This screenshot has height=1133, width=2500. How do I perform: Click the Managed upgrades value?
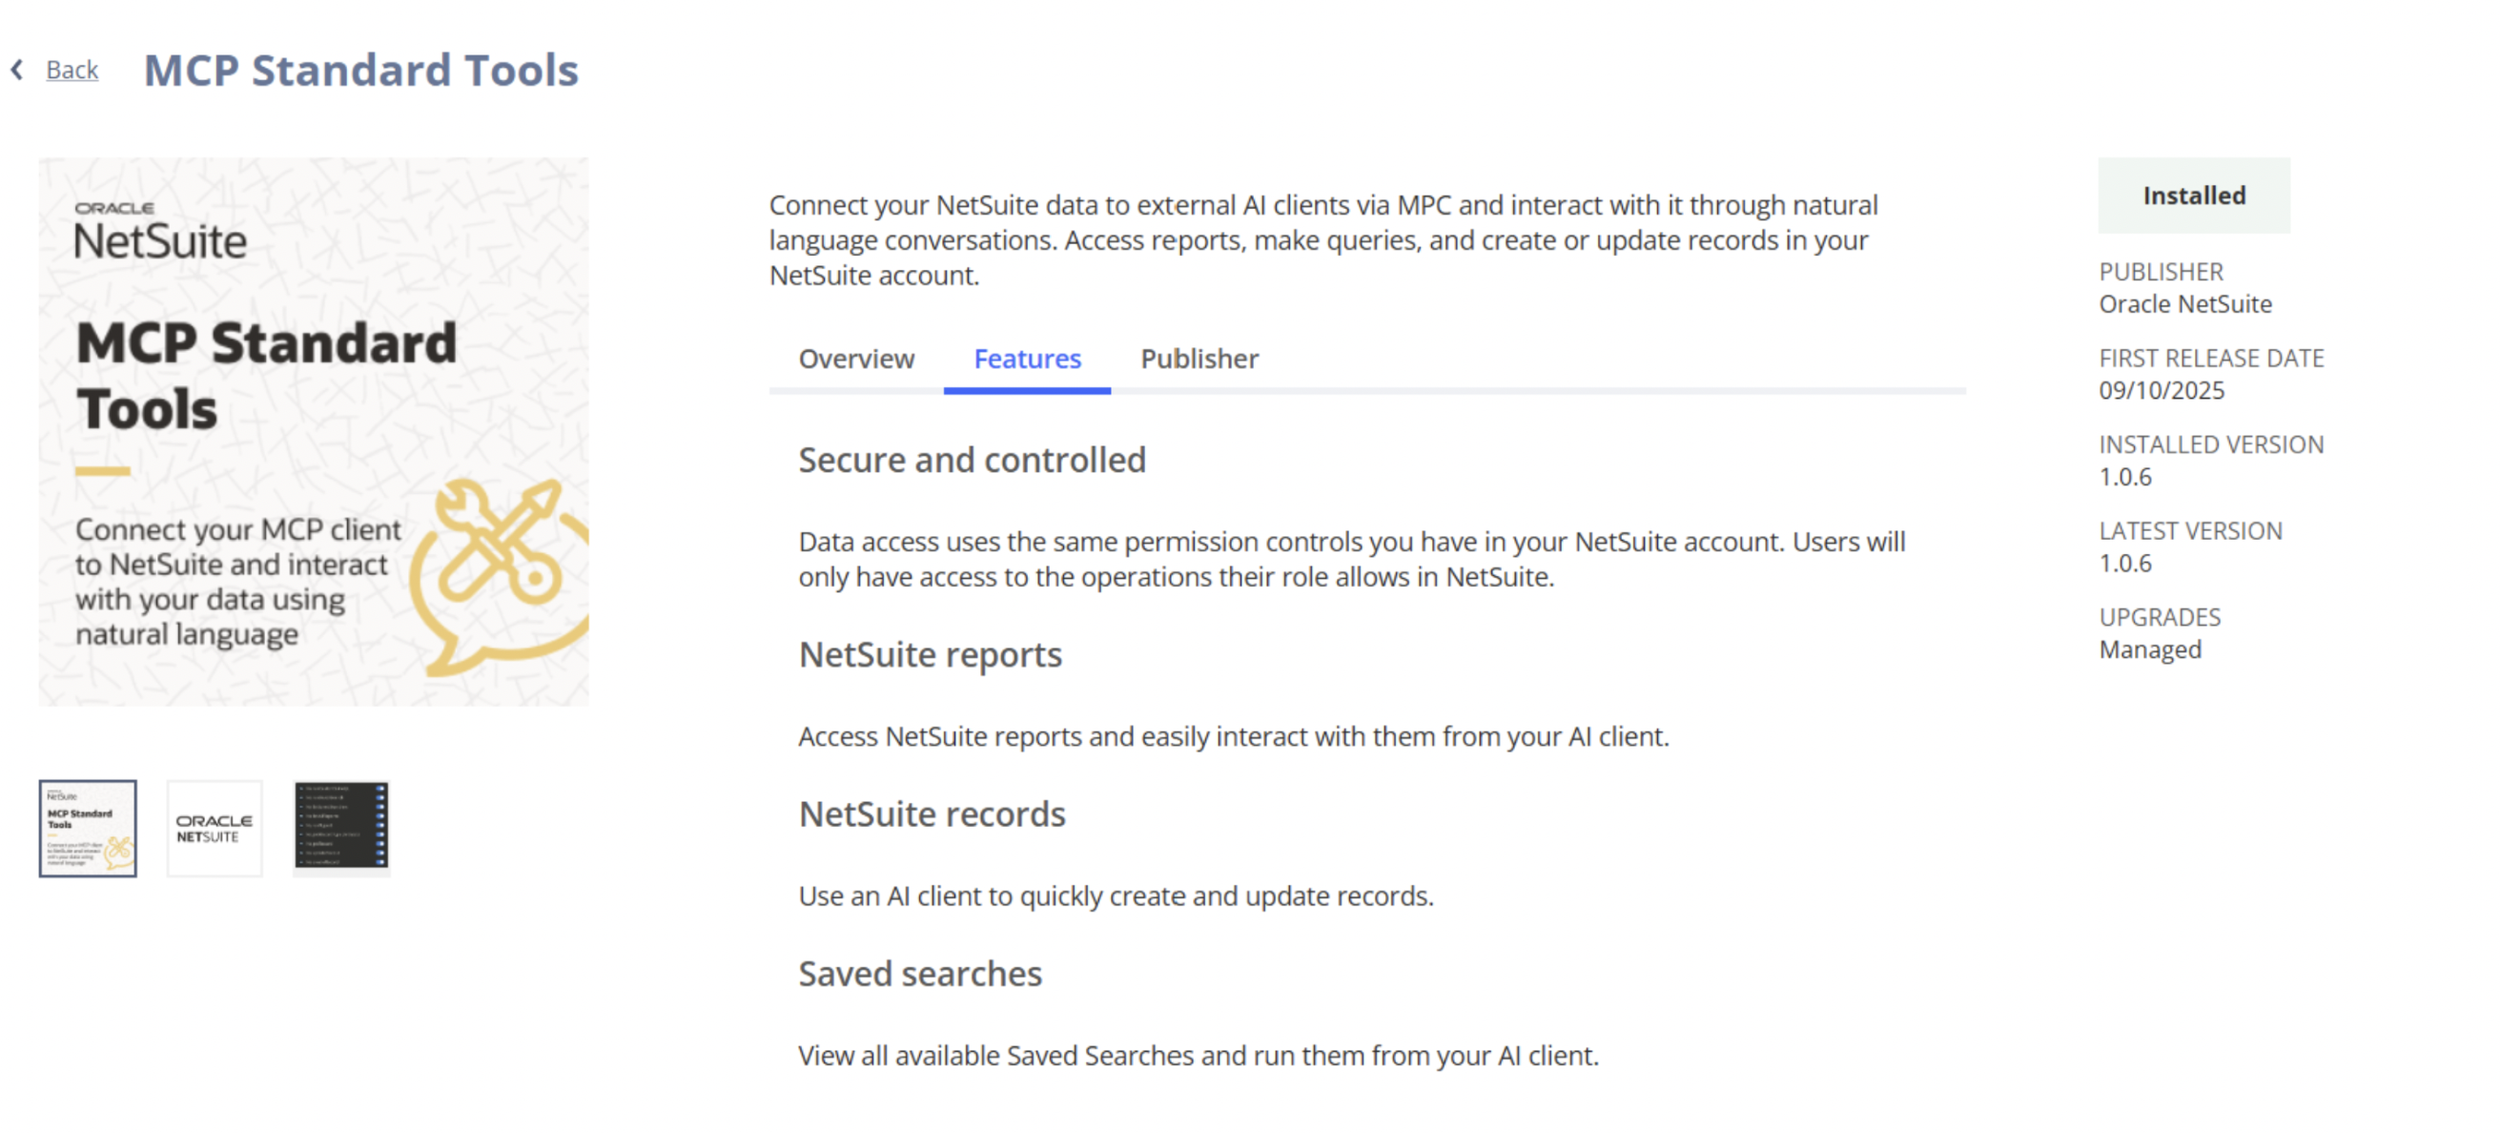(x=2150, y=650)
